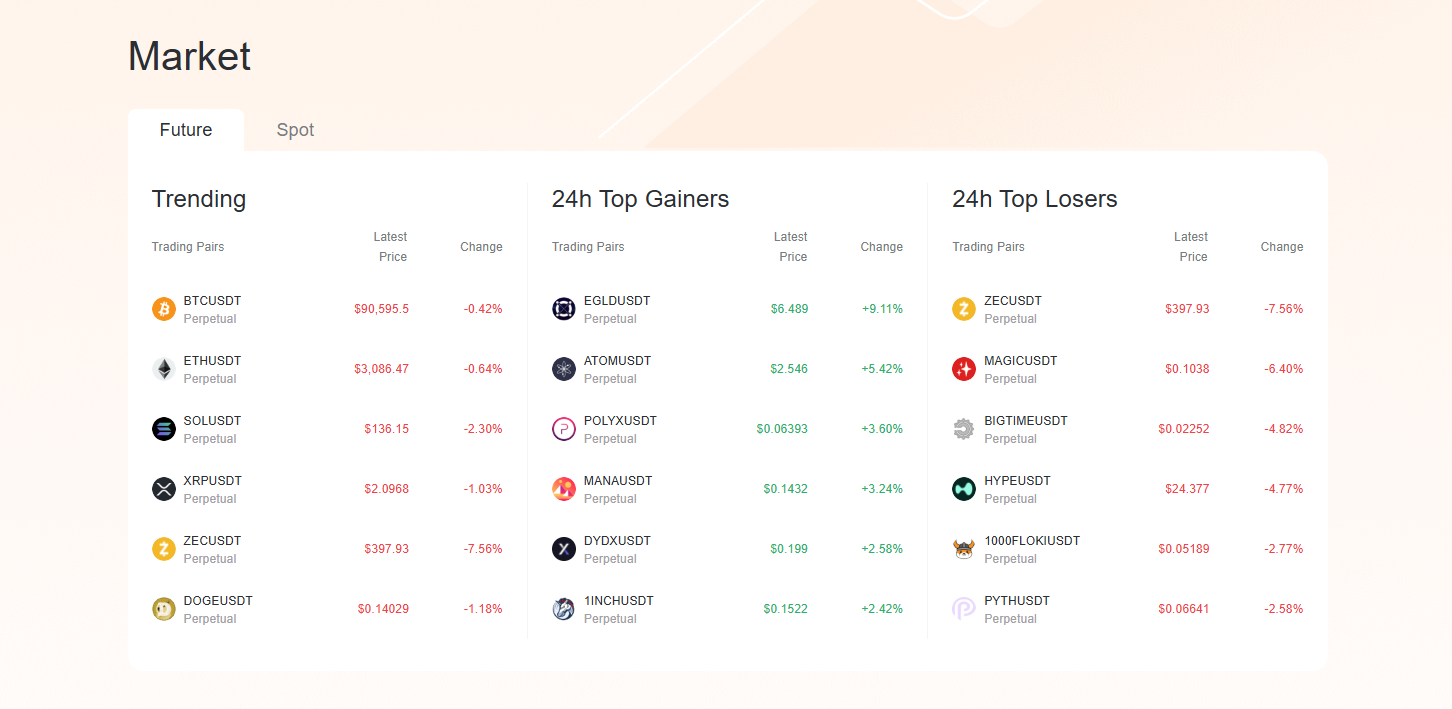Select the Future tab

[x=186, y=129]
